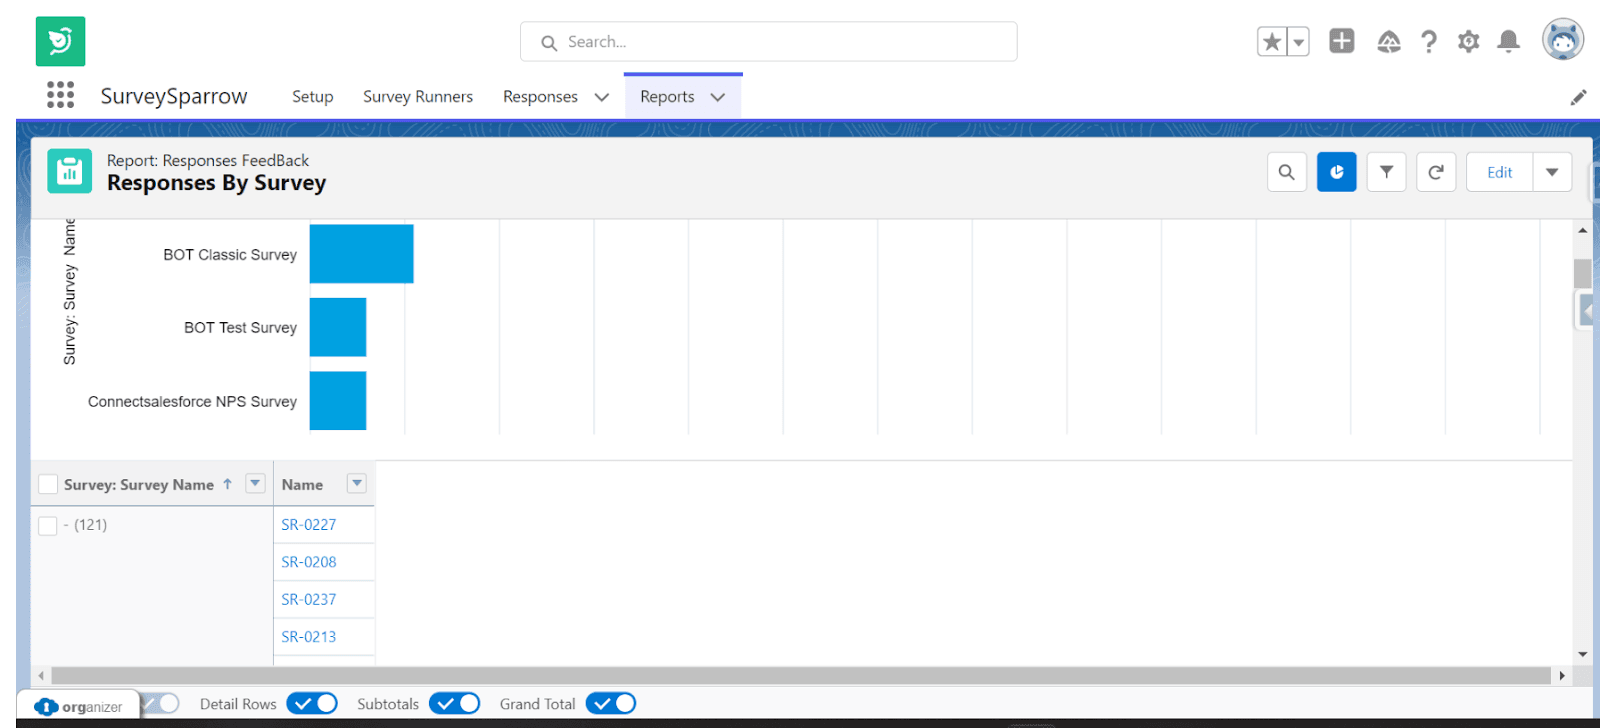
Task: Check the Survey Name column header checkbox
Action: (47, 485)
